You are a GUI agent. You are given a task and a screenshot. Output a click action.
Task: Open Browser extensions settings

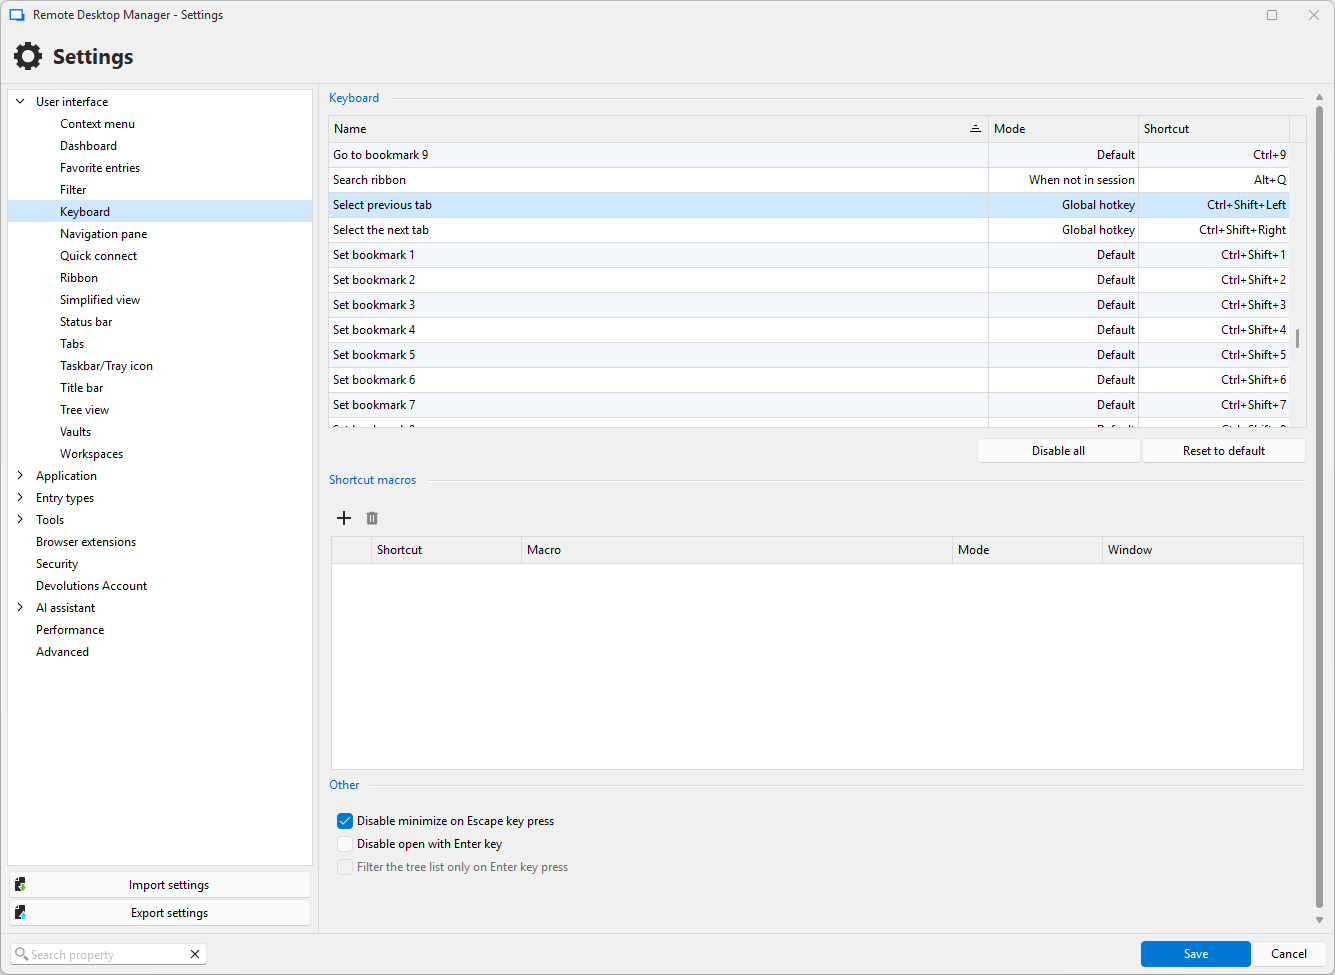[86, 542]
